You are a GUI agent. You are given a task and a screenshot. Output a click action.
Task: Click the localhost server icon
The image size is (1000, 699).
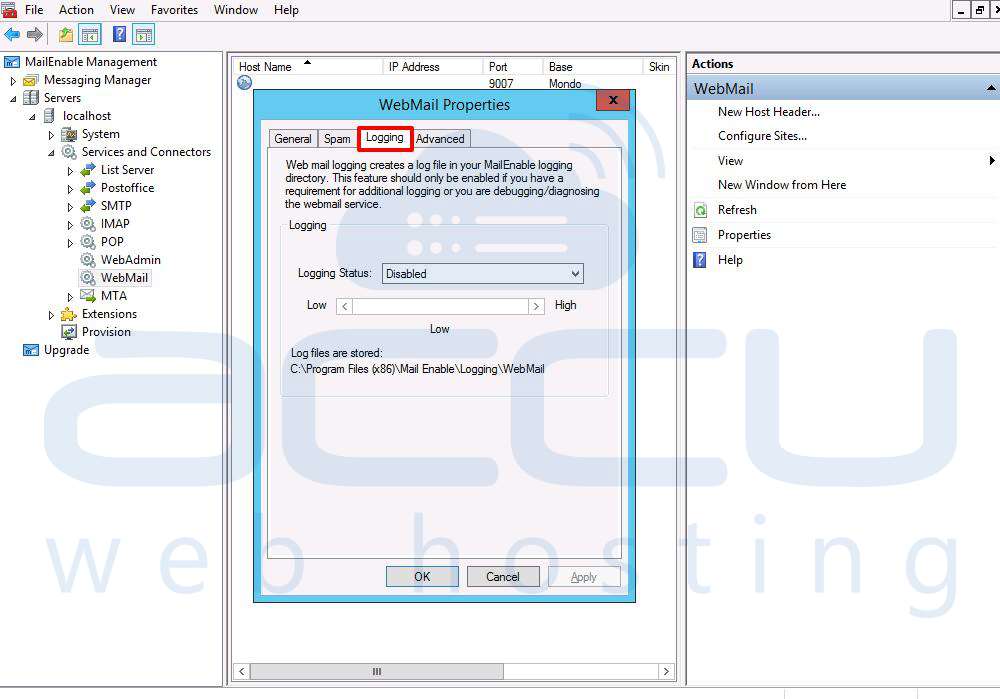(x=49, y=115)
